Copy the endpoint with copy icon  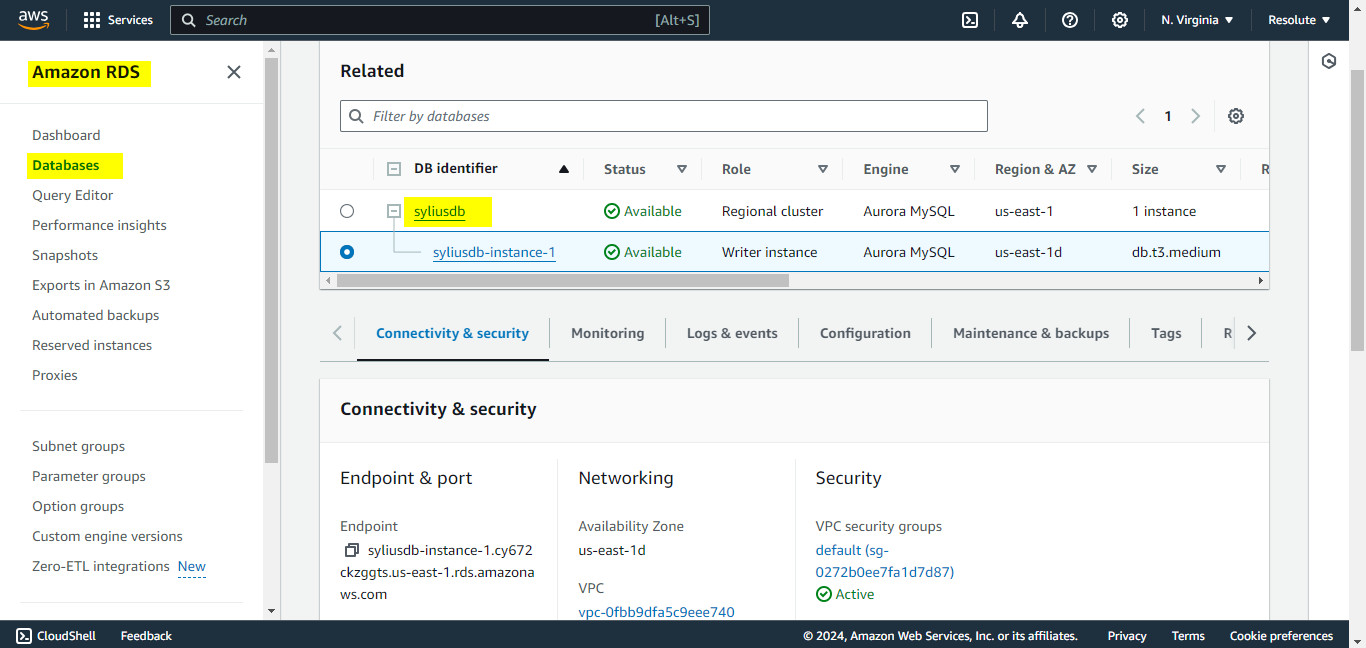pos(351,550)
